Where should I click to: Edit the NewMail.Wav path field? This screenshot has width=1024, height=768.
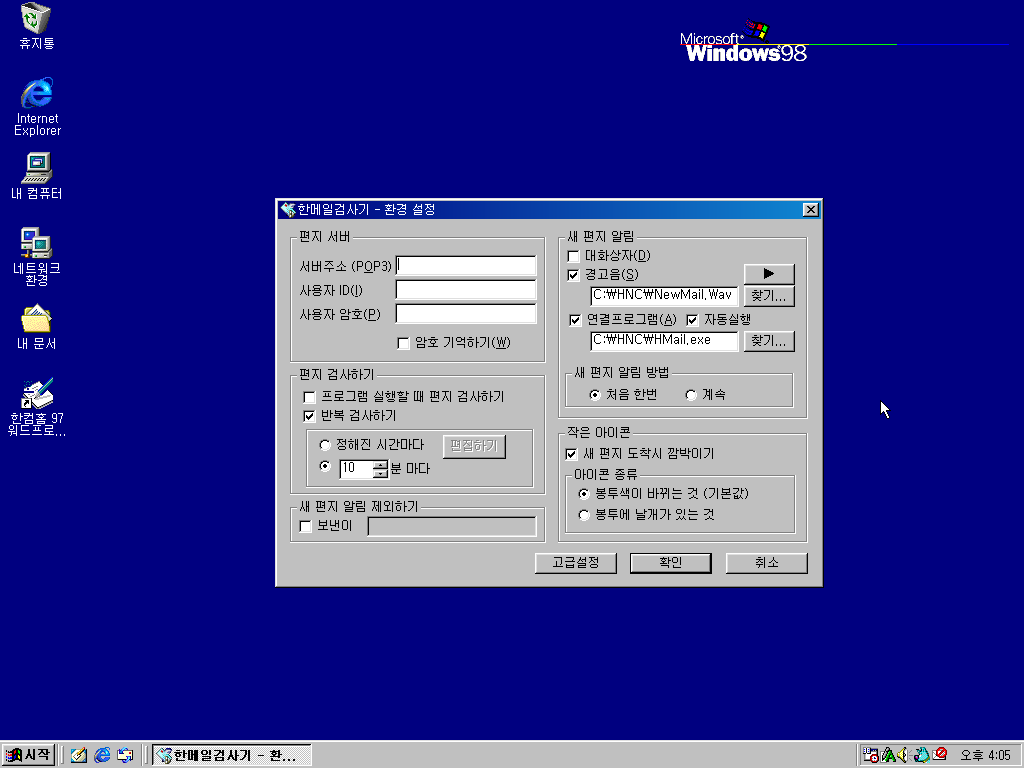[x=664, y=296]
